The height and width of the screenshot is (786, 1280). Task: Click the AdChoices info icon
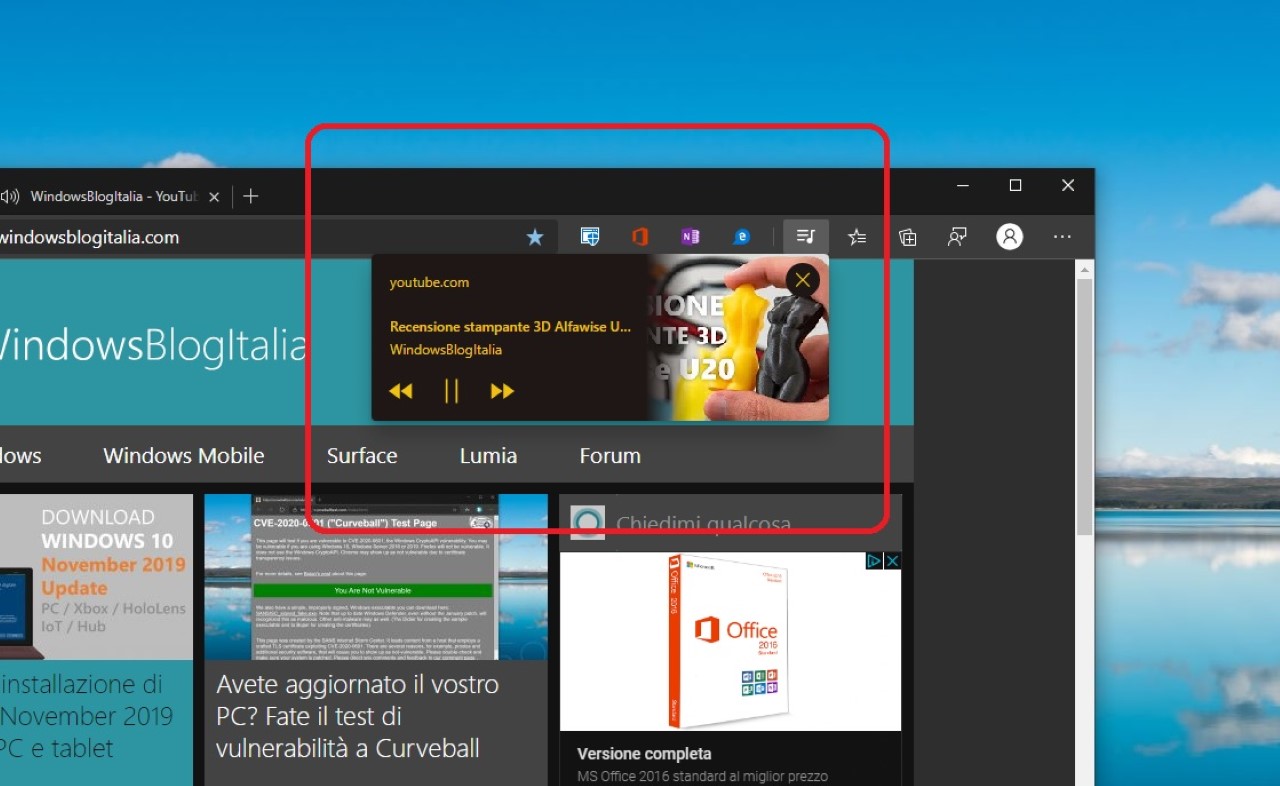[874, 561]
